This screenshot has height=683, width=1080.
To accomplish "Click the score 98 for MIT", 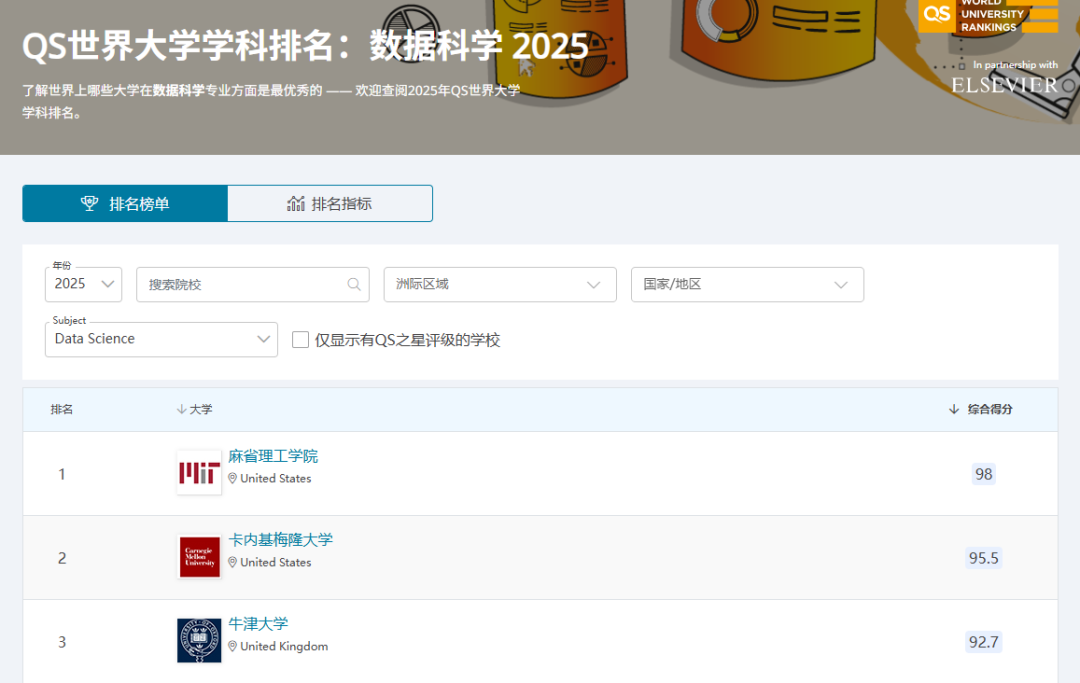I will pyautogui.click(x=984, y=474).
